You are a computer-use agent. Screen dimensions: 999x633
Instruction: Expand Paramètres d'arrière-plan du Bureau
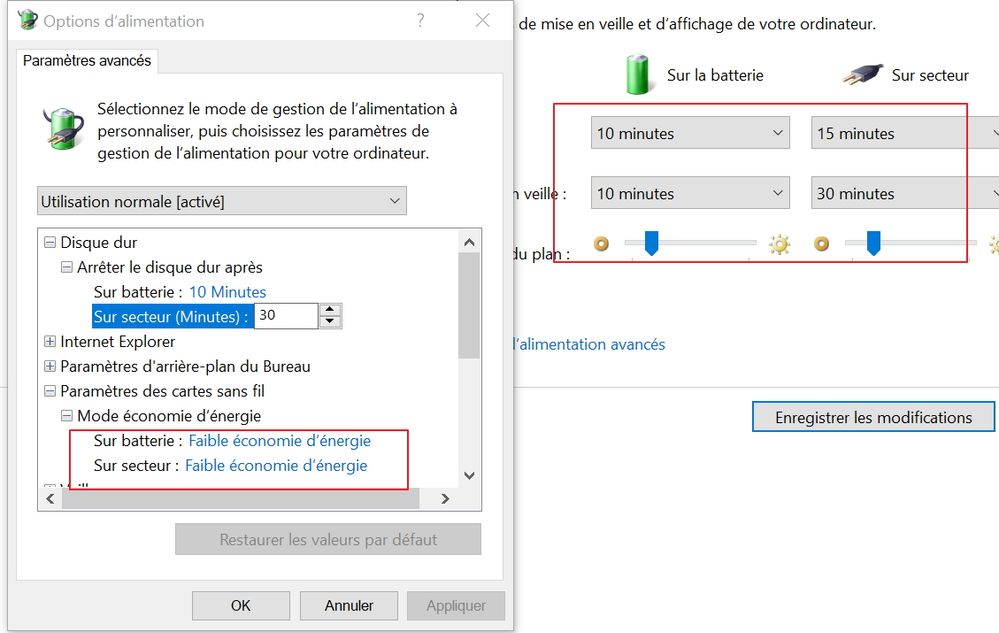pos(50,366)
